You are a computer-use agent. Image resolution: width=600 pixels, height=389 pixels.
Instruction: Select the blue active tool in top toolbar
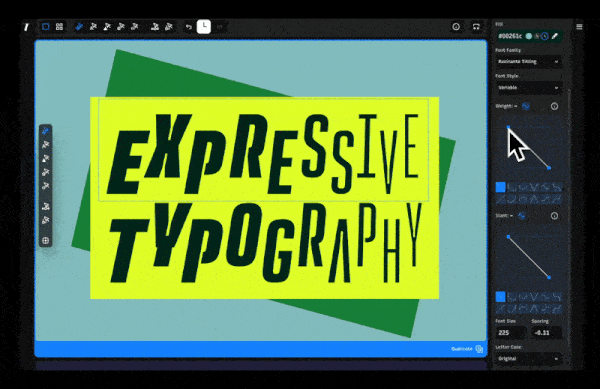pyautogui.click(x=79, y=27)
